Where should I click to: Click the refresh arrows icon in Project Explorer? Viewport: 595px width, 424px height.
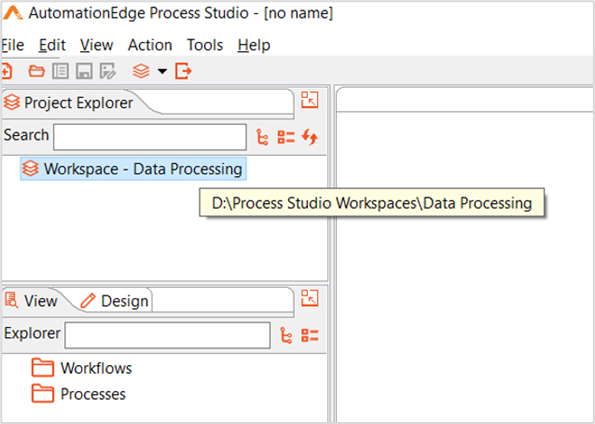(310, 137)
